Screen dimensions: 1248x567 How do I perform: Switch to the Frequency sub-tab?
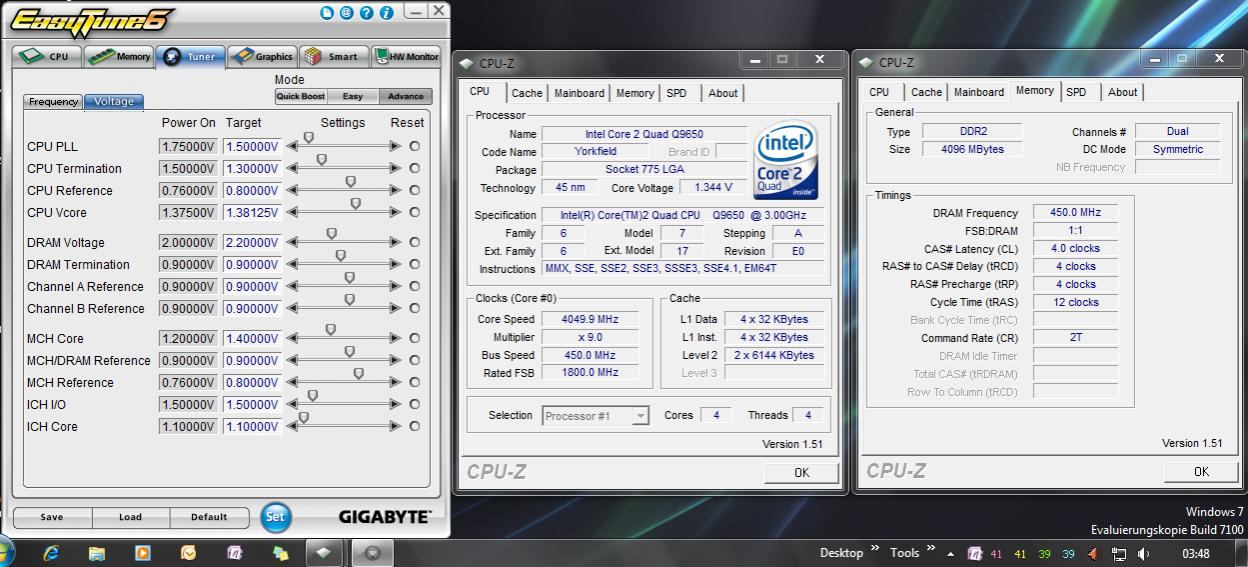(x=54, y=101)
